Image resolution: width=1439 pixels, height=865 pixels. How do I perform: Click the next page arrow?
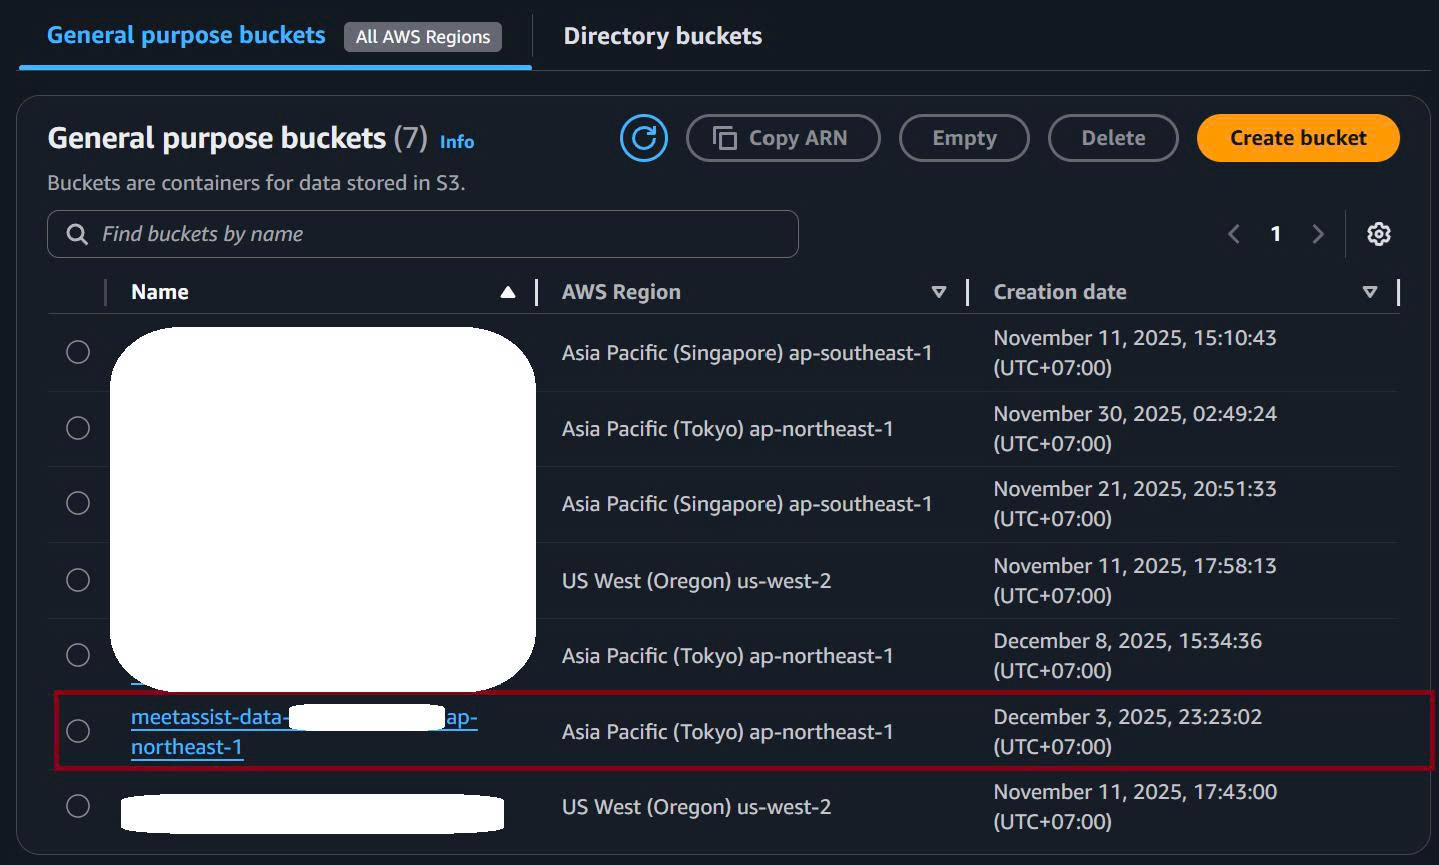(1318, 233)
